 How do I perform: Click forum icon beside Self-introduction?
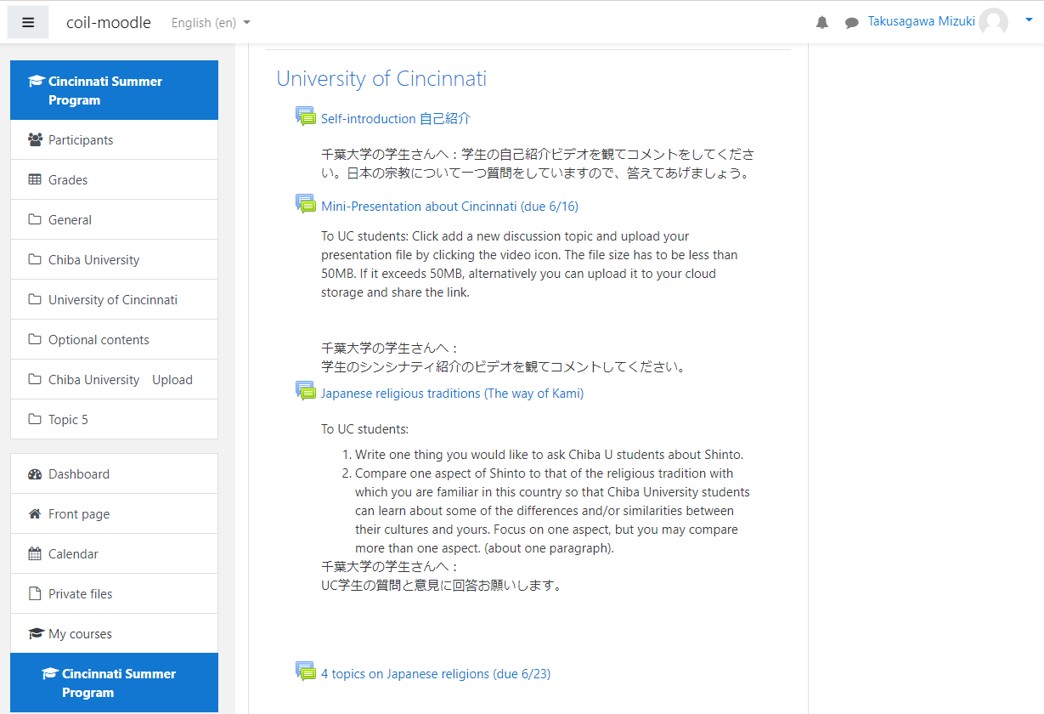coord(306,116)
